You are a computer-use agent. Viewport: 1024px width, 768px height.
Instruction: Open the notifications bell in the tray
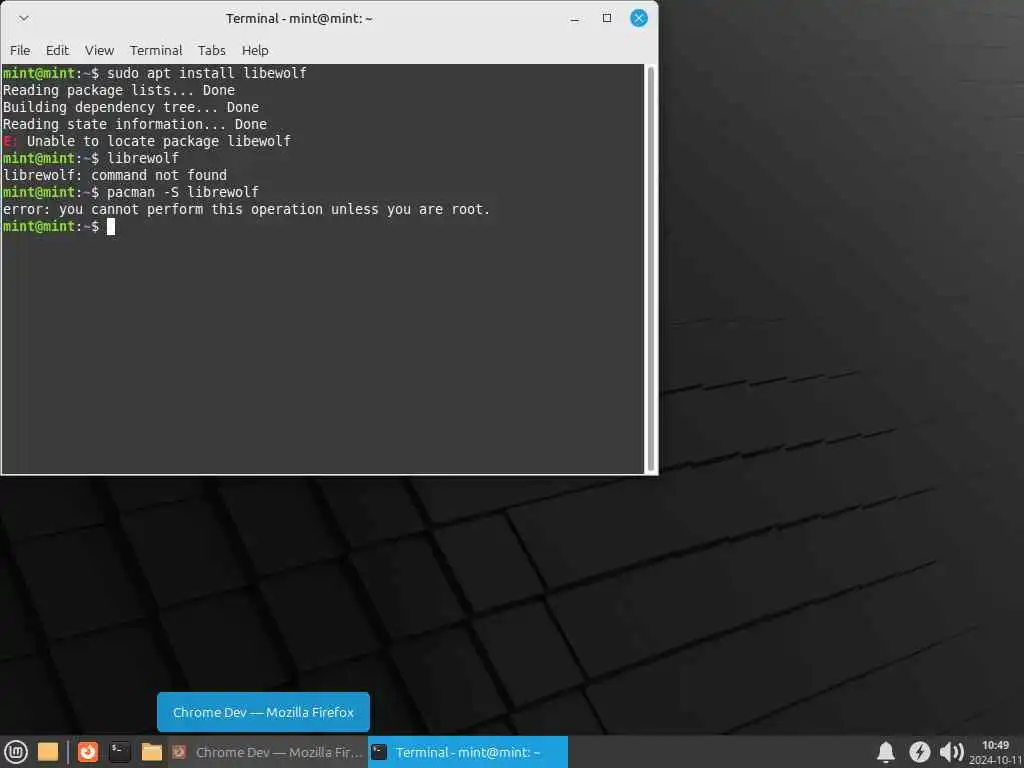[886, 752]
